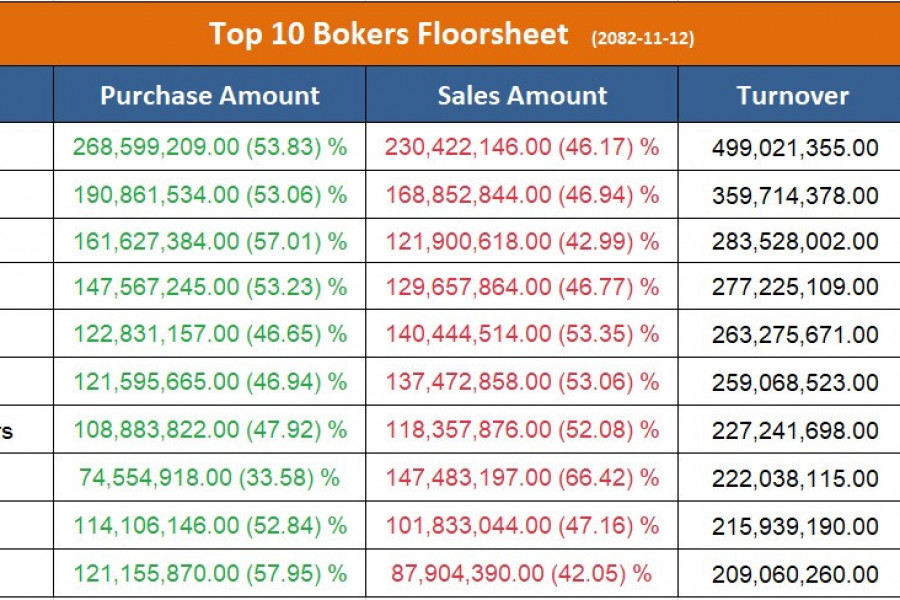The width and height of the screenshot is (900, 600).
Task: Select sales amount 140,444,514.00 cell
Action: tap(522, 335)
